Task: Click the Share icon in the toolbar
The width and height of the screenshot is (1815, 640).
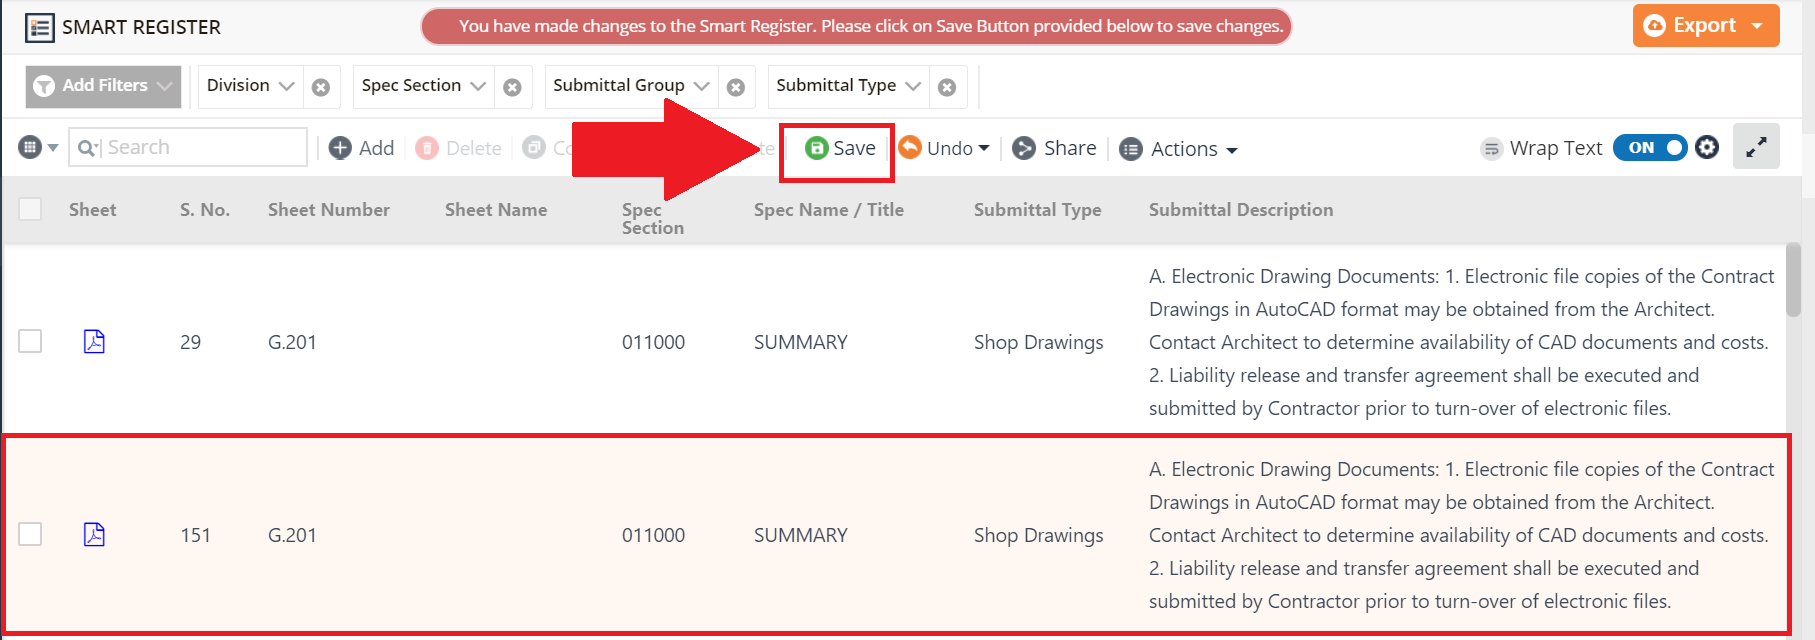Action: pyautogui.click(x=1024, y=149)
